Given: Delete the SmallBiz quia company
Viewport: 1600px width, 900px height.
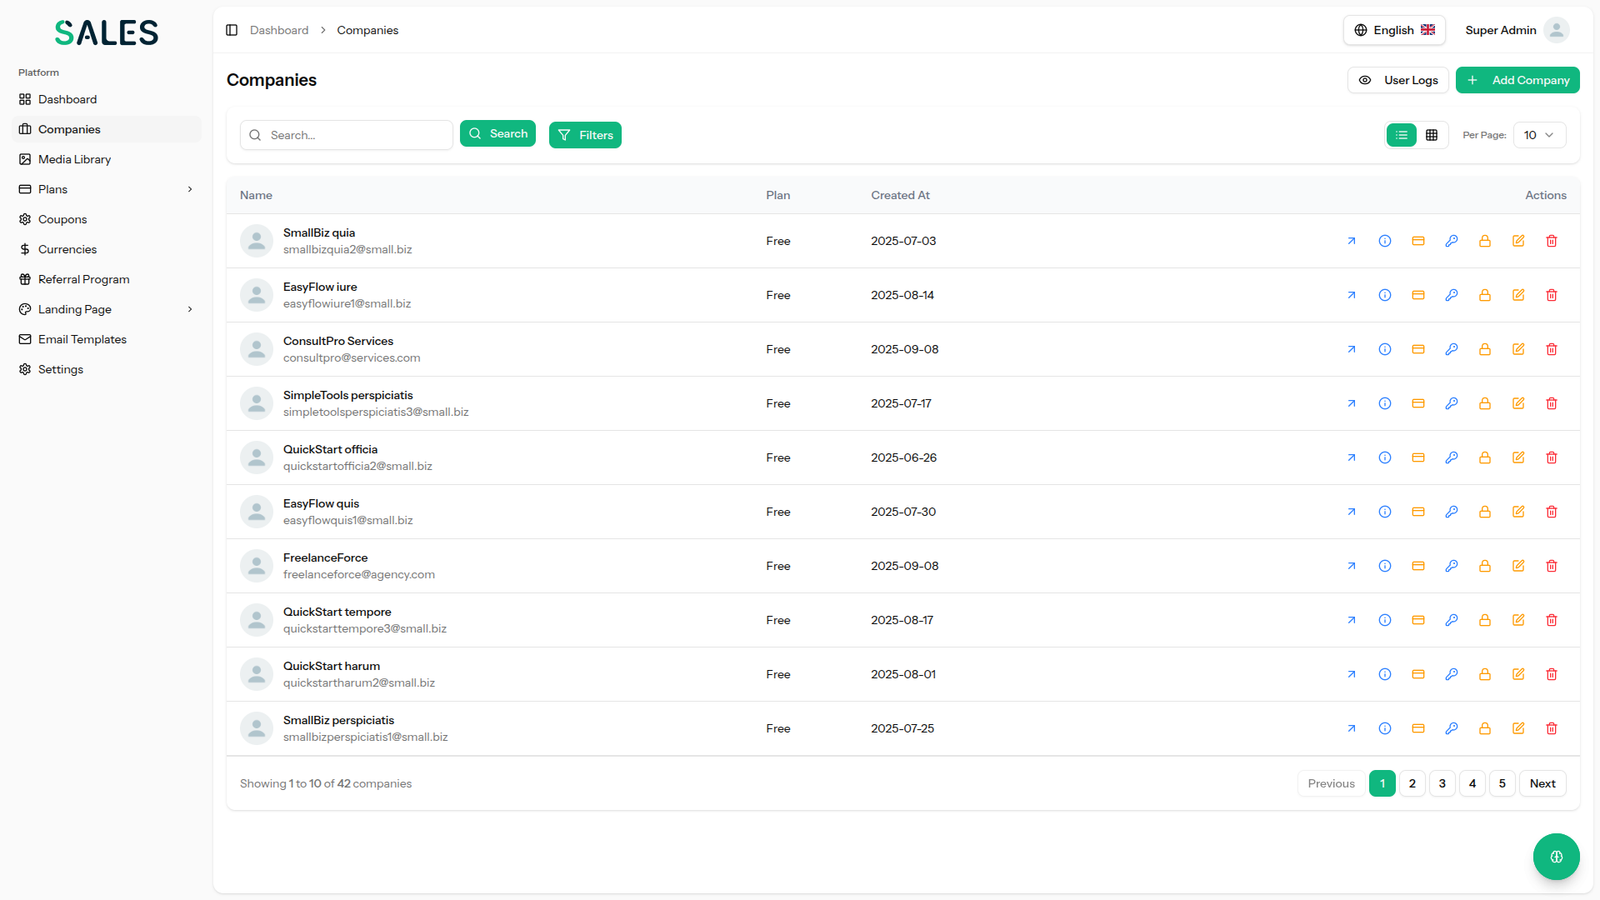Looking at the screenshot, I should pyautogui.click(x=1551, y=241).
